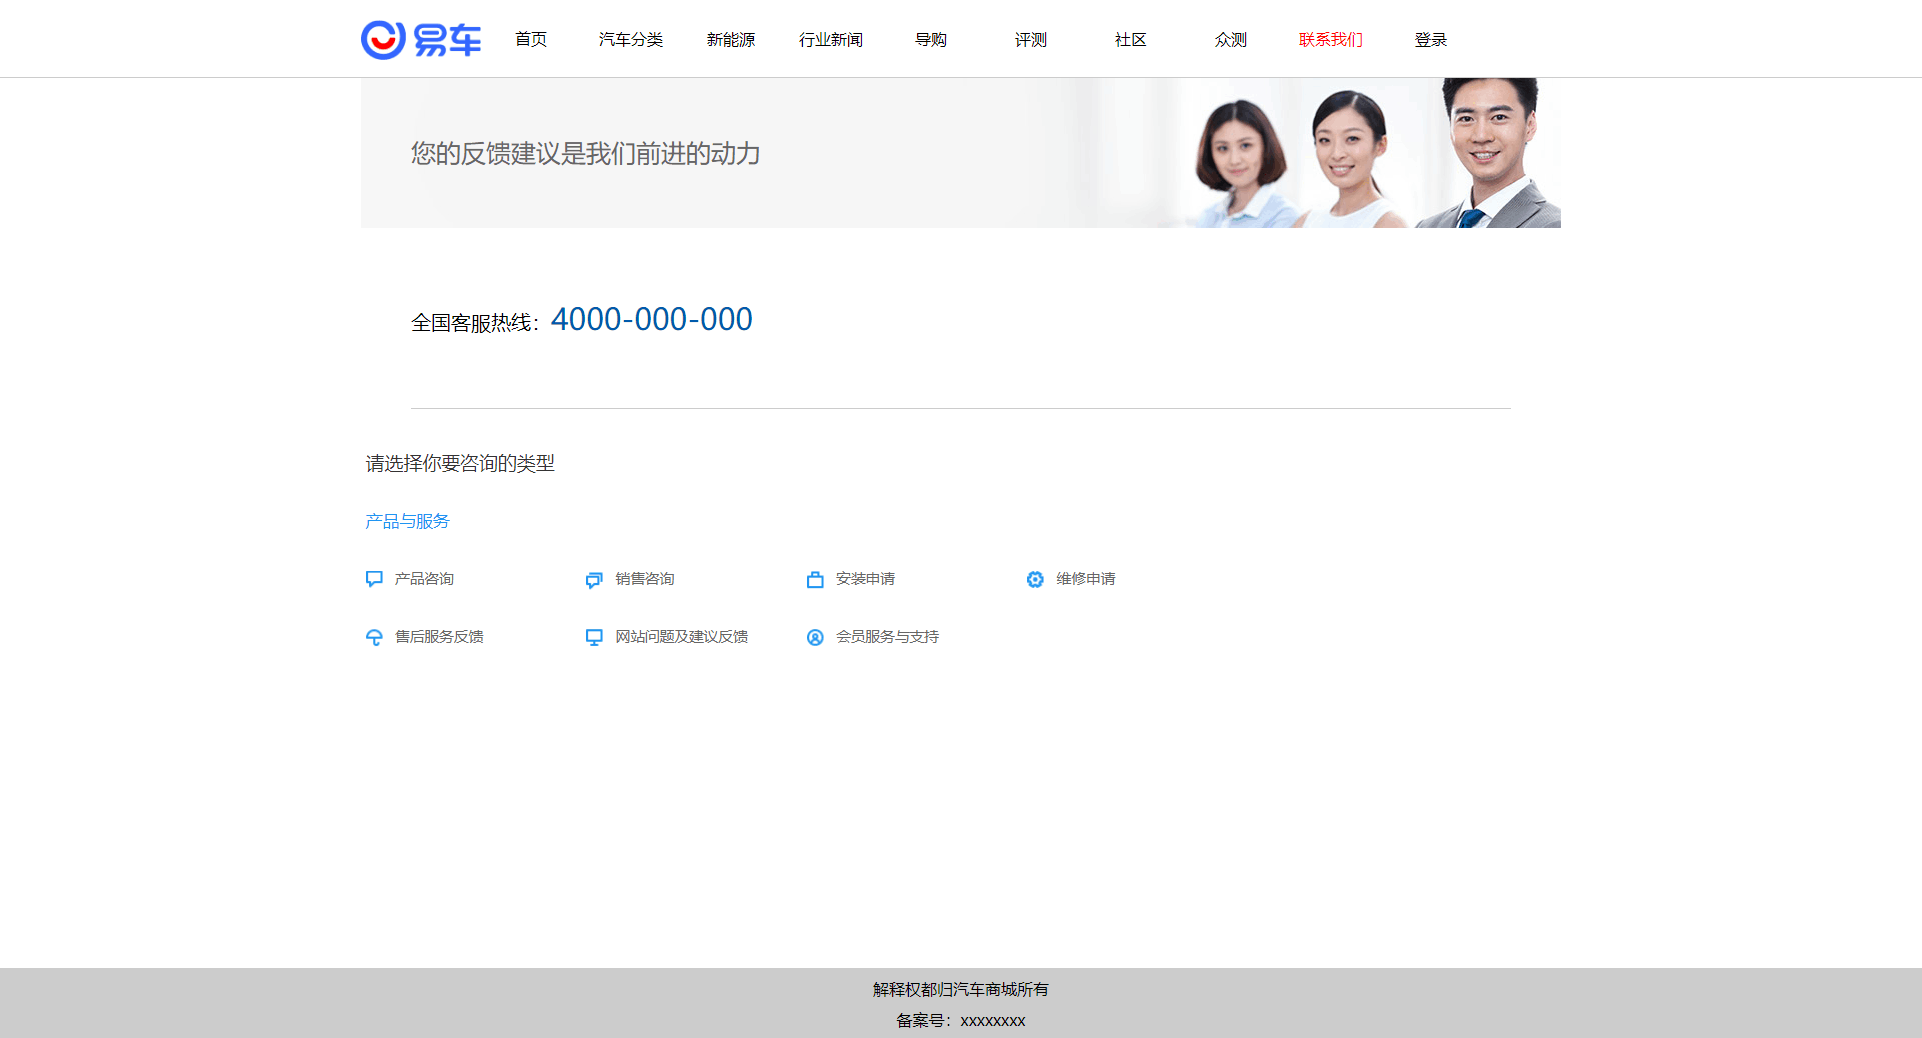Open the 售后服务反馈 link
The image size is (1922, 1038).
(x=439, y=637)
